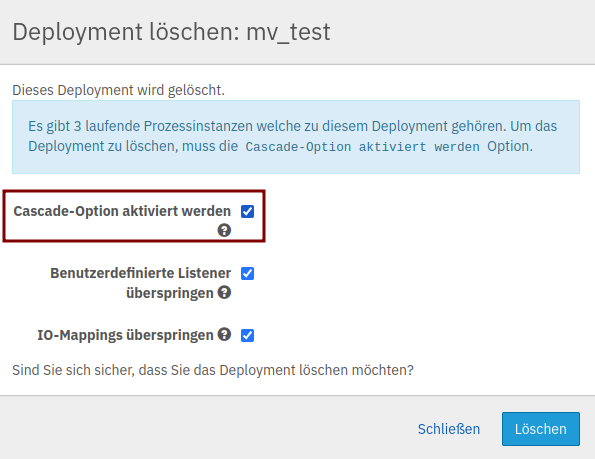The image size is (595, 459).
Task: Click the question Sind Sie sich sicher
Action: 213,370
